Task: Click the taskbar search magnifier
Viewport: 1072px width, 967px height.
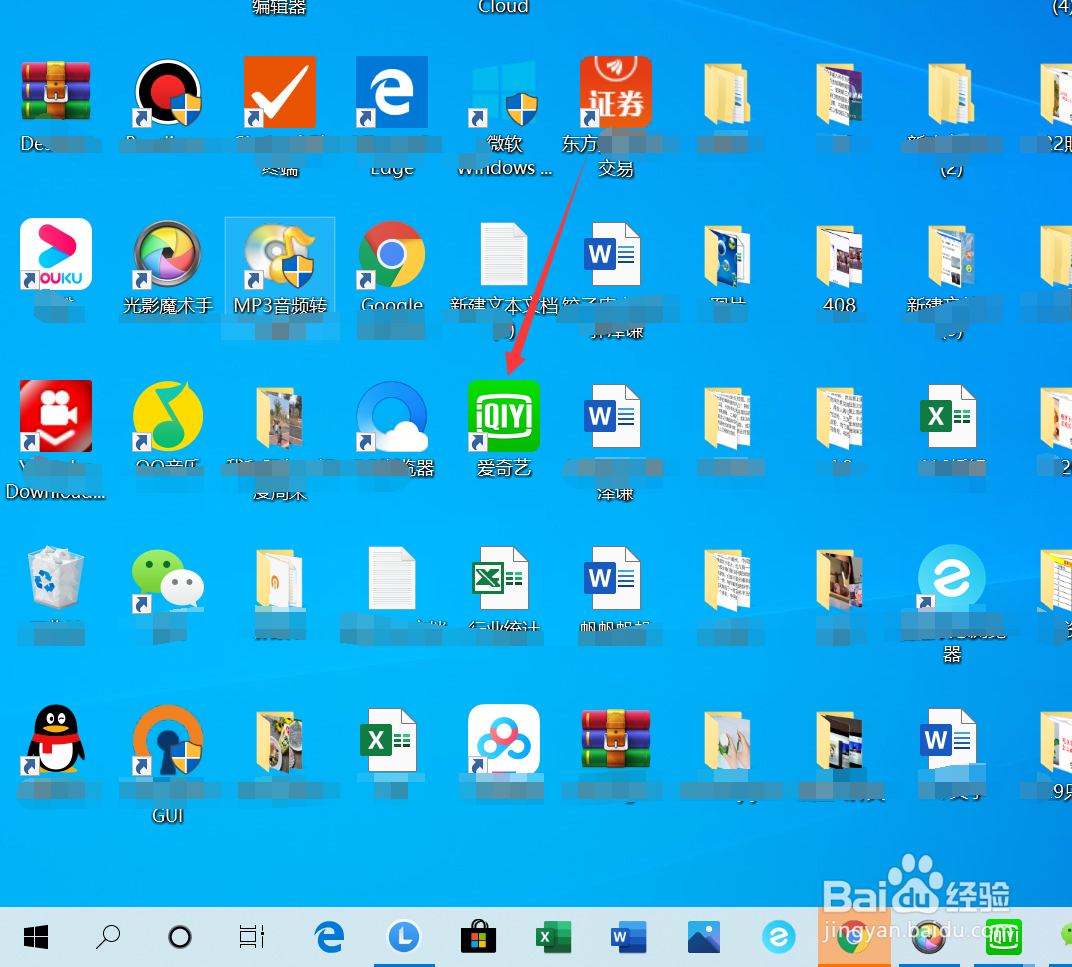Action: click(x=108, y=937)
